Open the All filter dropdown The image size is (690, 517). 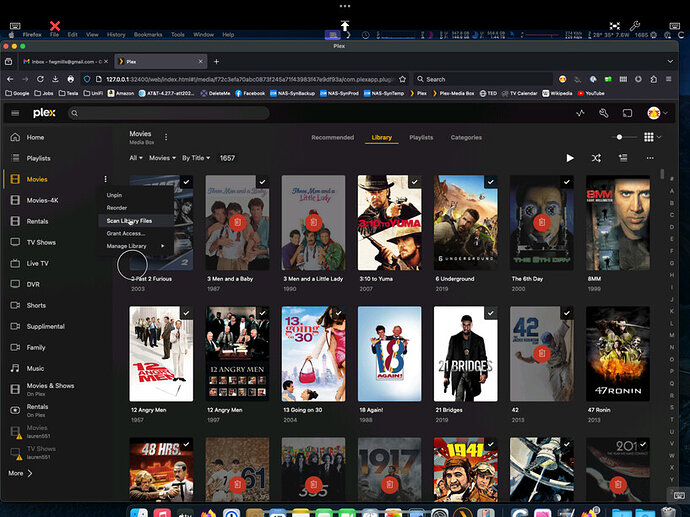pos(136,158)
